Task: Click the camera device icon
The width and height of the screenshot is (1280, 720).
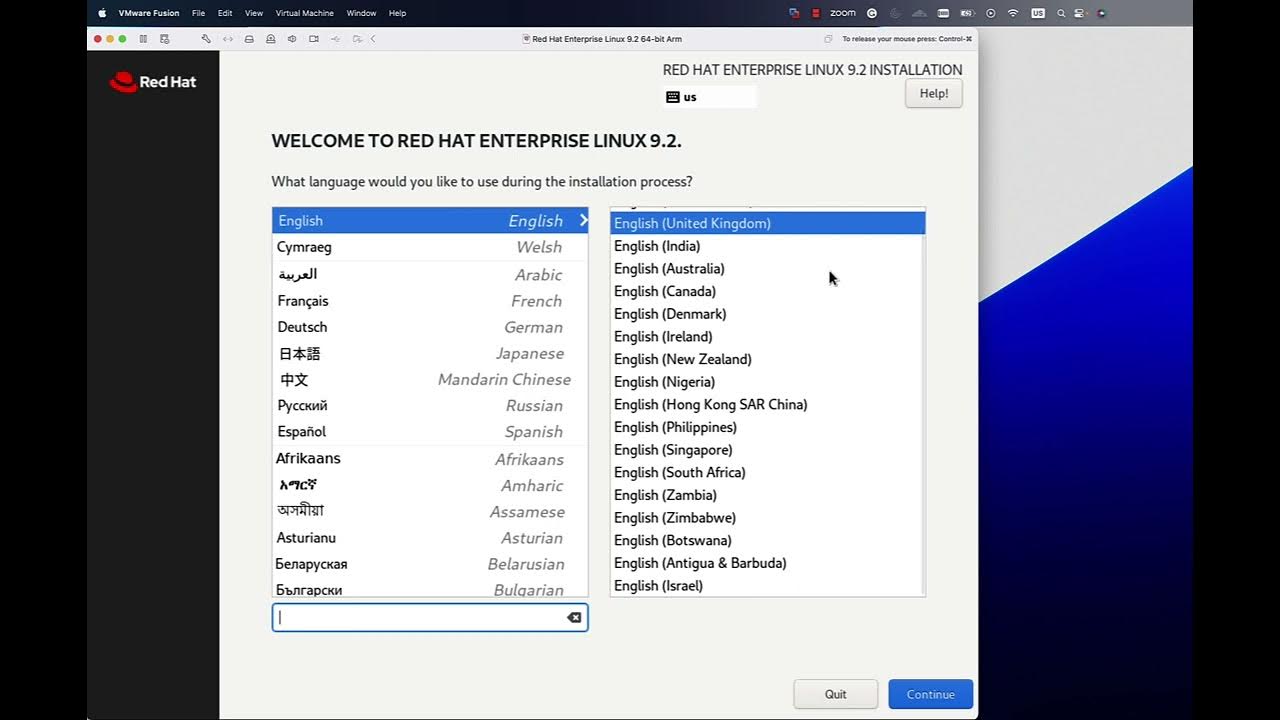Action: [x=314, y=39]
